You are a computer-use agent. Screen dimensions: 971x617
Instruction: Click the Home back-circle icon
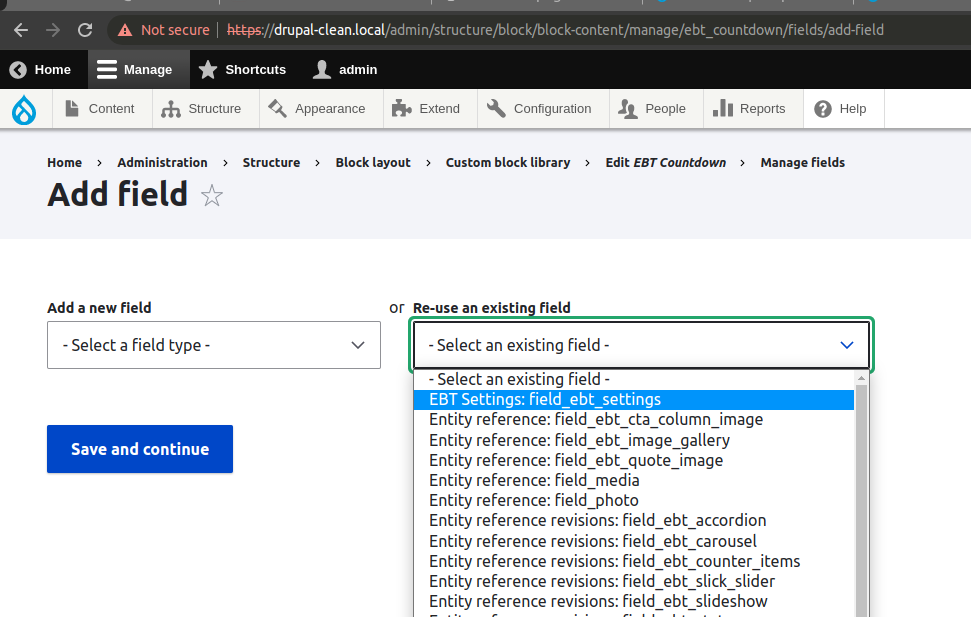pos(18,70)
